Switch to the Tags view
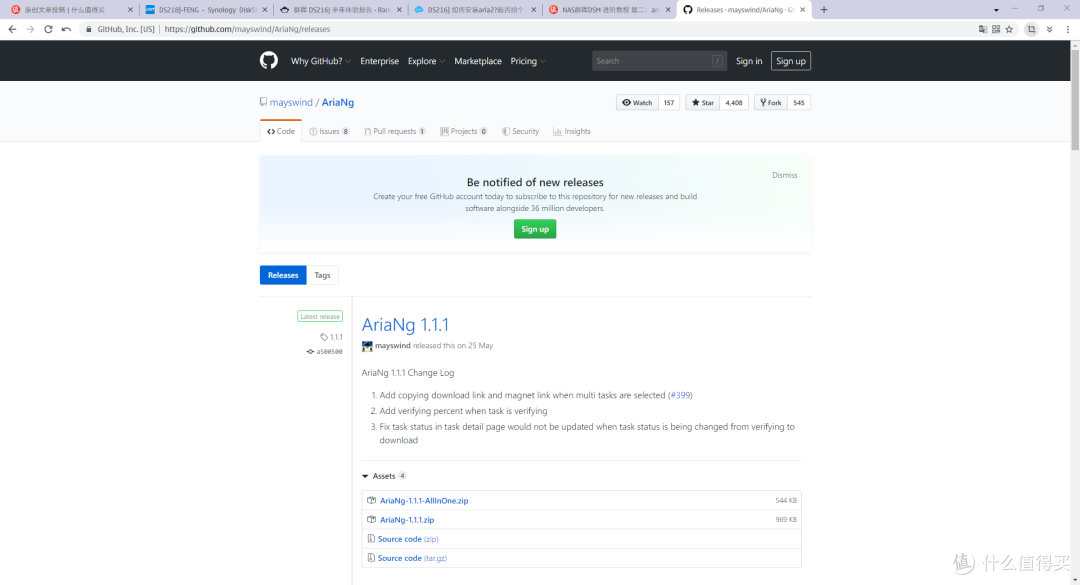The height and width of the screenshot is (585, 1080). (322, 275)
